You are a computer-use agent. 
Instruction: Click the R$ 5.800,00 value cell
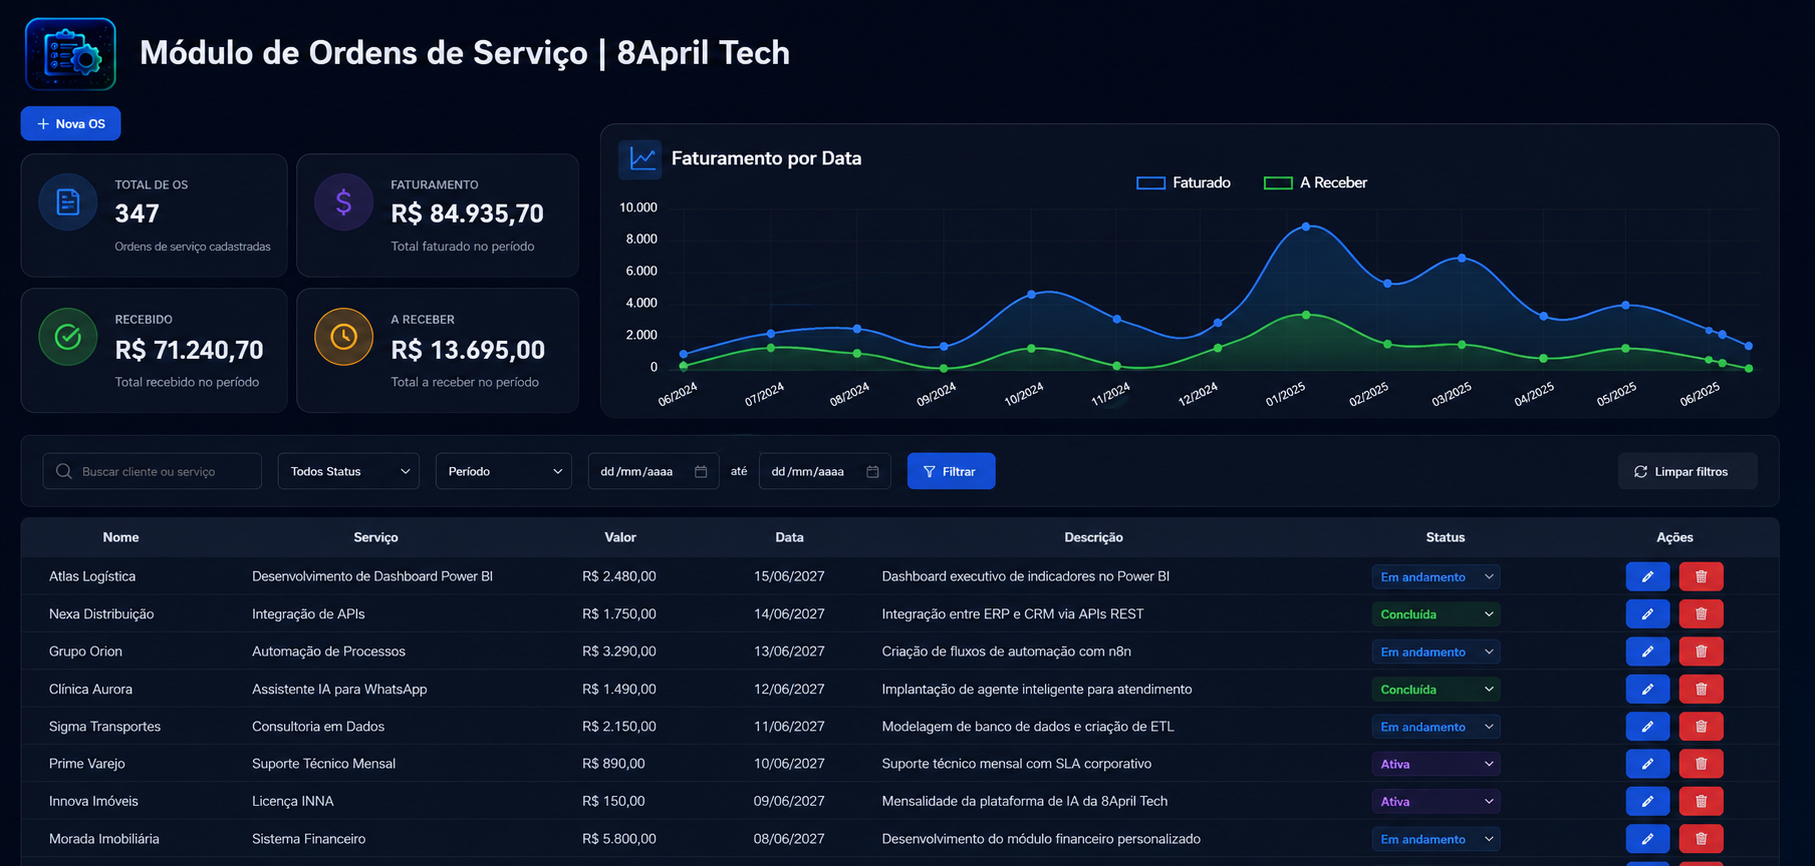tap(619, 839)
